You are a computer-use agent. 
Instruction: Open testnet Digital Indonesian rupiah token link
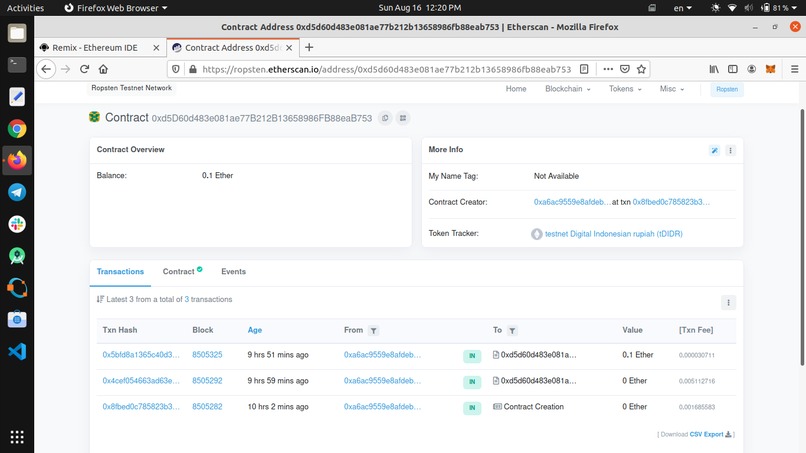[613, 234]
